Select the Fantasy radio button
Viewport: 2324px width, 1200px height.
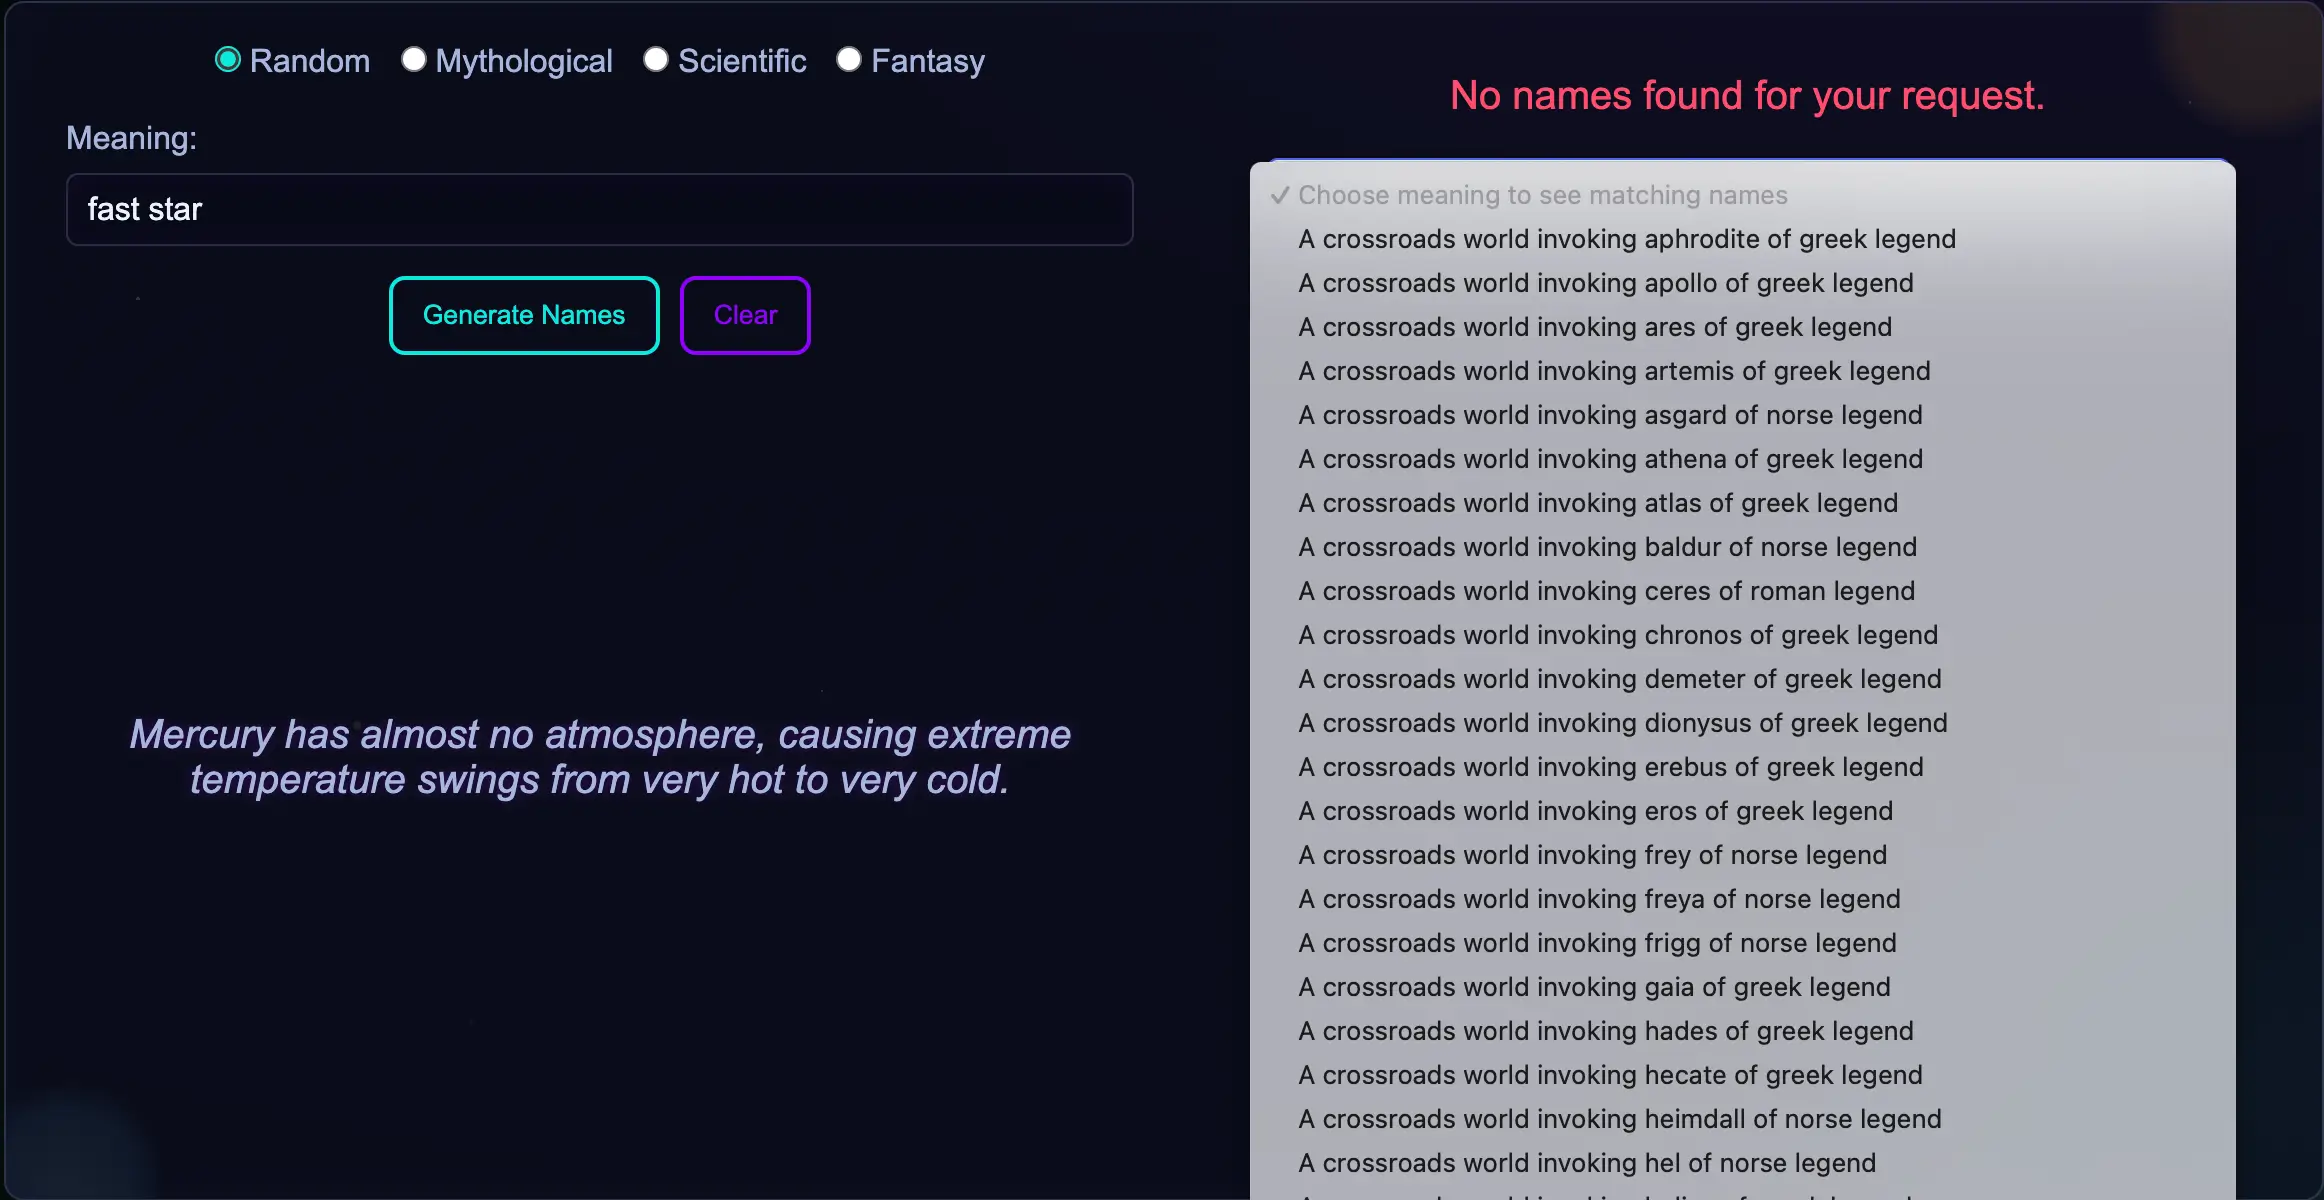coord(849,59)
